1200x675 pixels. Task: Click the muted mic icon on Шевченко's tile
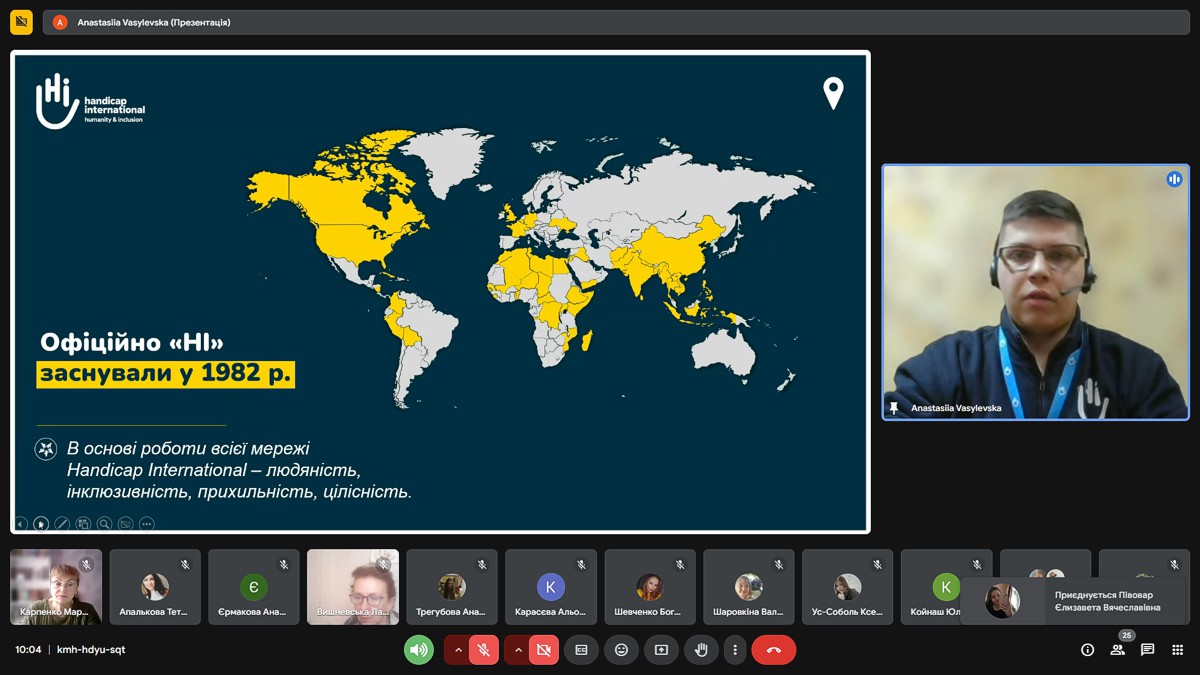coord(680,565)
